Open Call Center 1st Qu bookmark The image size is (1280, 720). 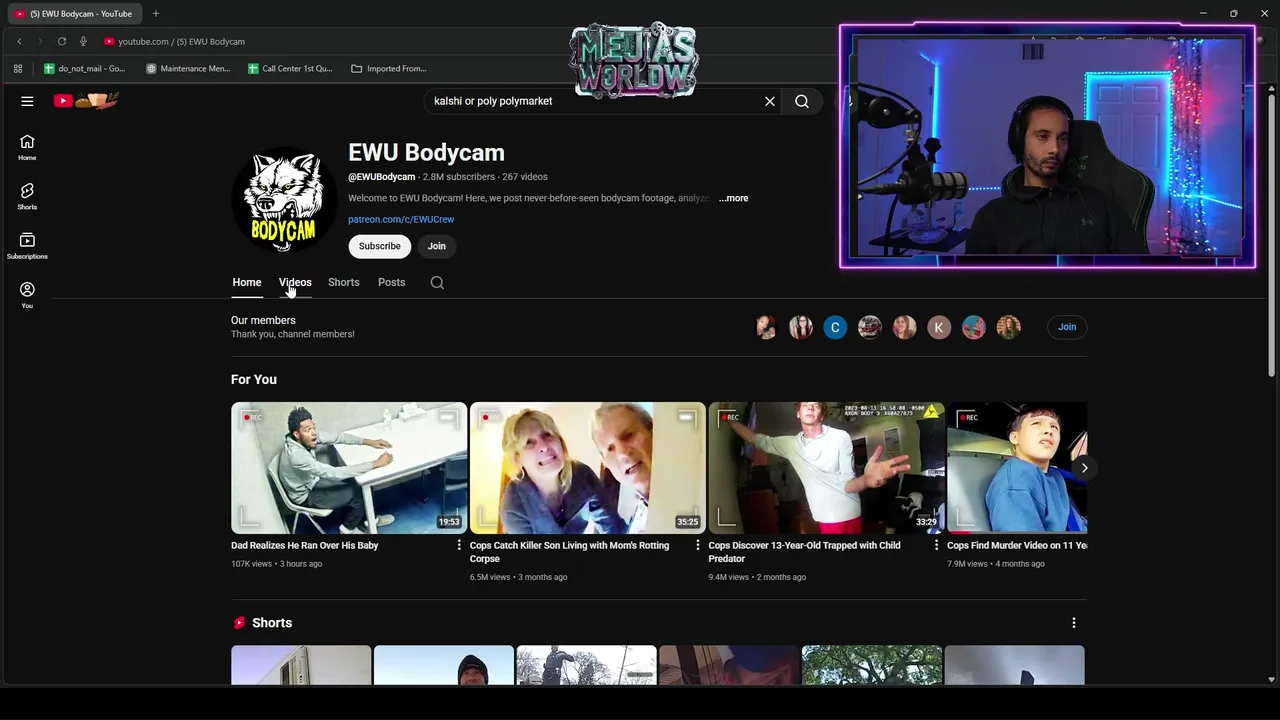[x=290, y=69]
